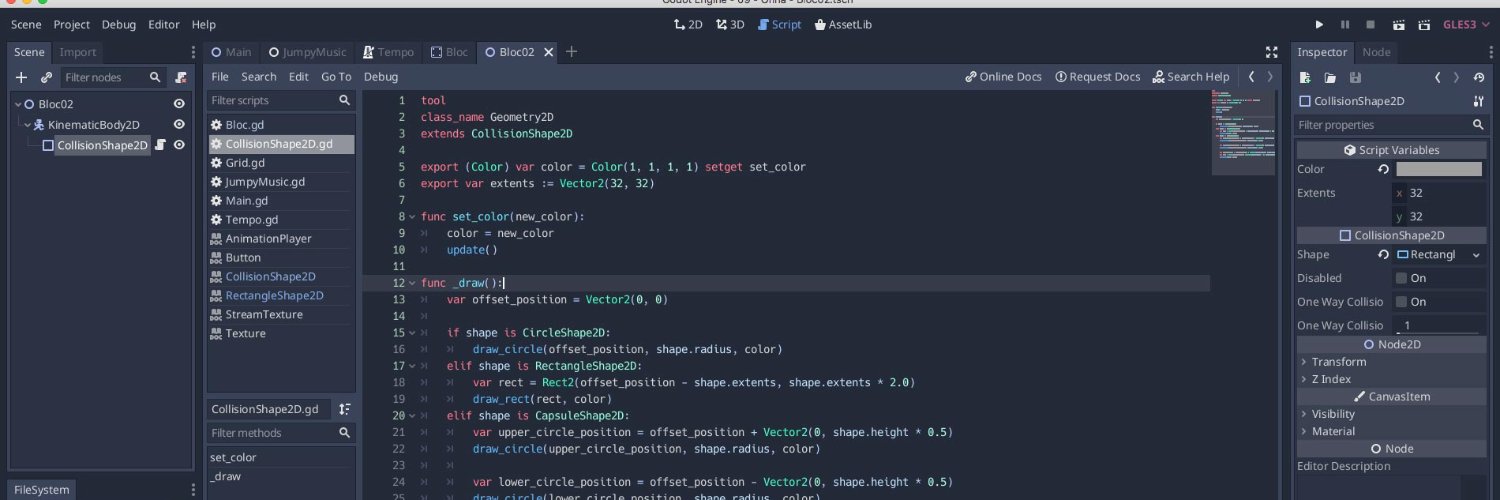Open Inspector object history icon
The height and width of the screenshot is (500, 1500).
point(1479,77)
